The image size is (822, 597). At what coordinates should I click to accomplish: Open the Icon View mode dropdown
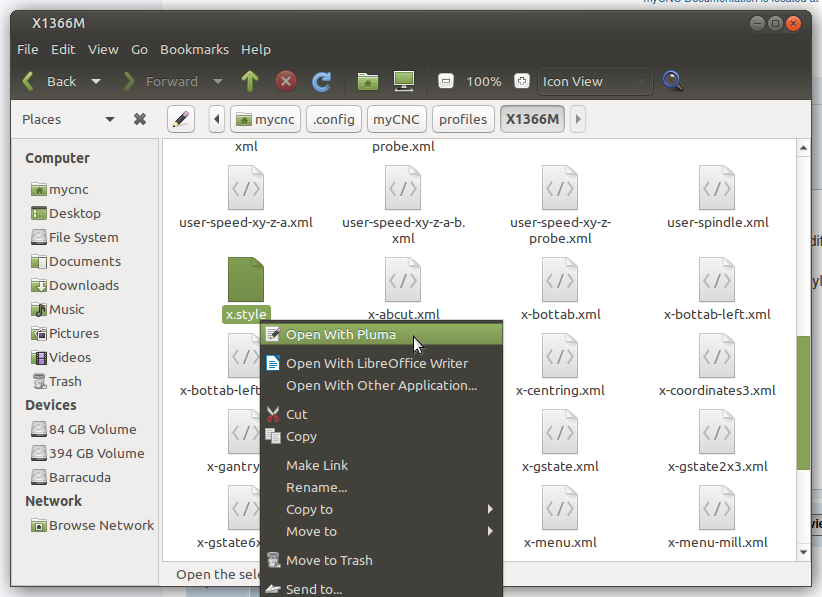(x=595, y=82)
